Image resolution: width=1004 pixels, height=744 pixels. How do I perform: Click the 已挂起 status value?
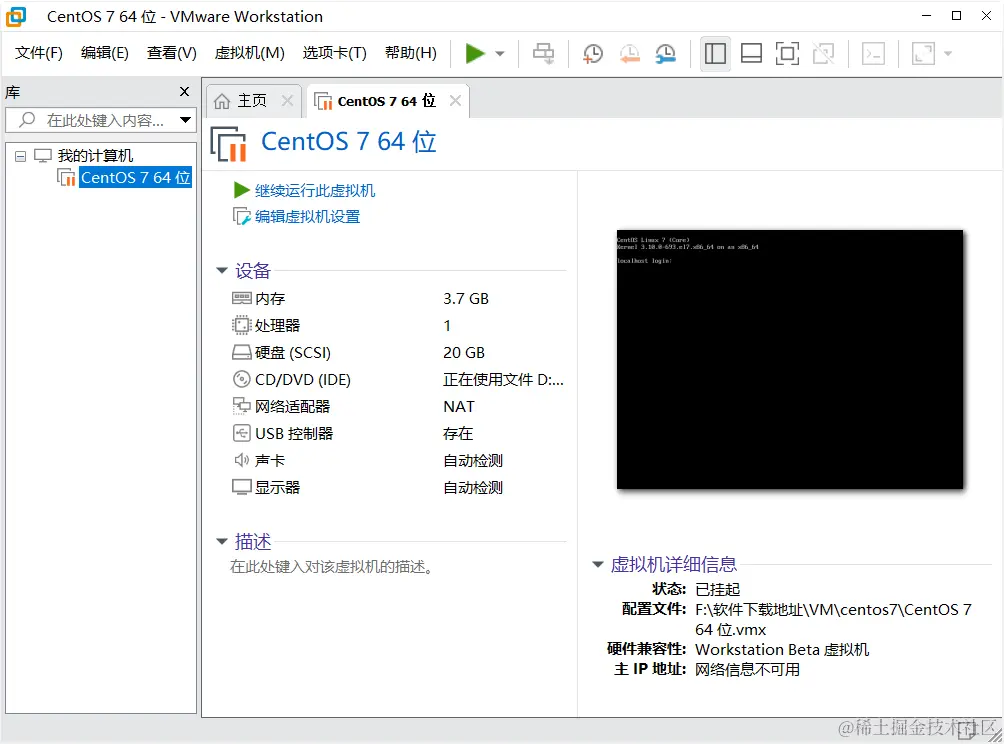(717, 589)
